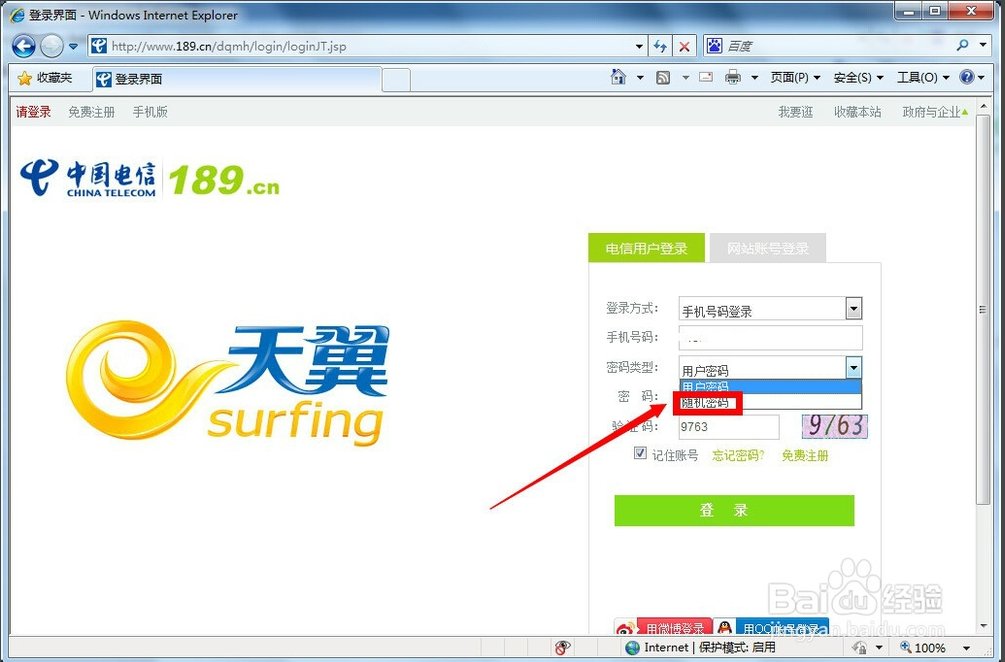Click the RSS feeds icon

[x=663, y=78]
